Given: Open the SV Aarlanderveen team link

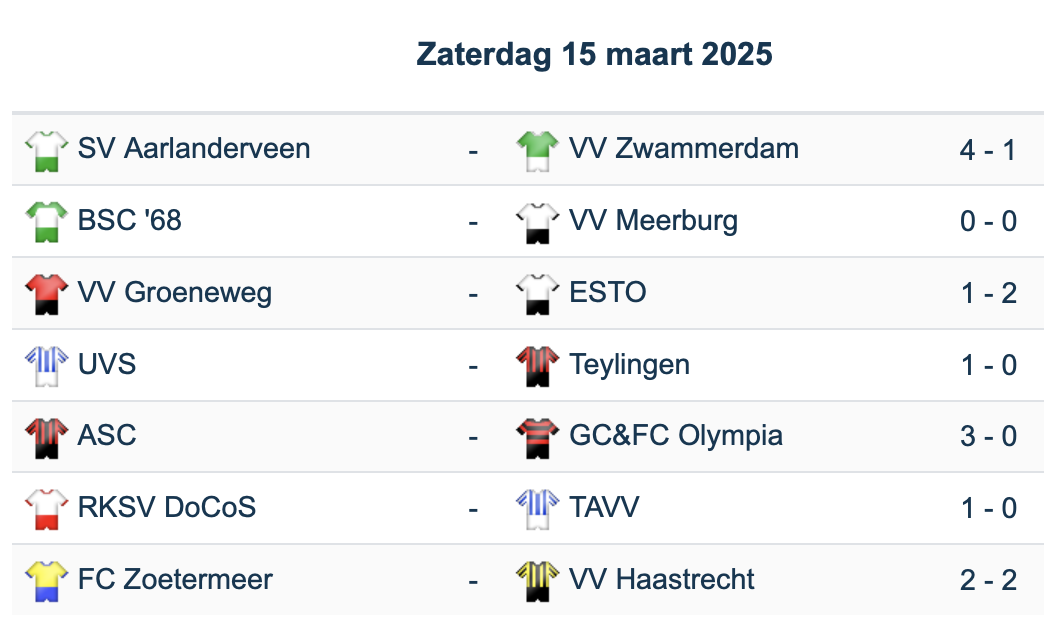Looking at the screenshot, I should 194,149.
